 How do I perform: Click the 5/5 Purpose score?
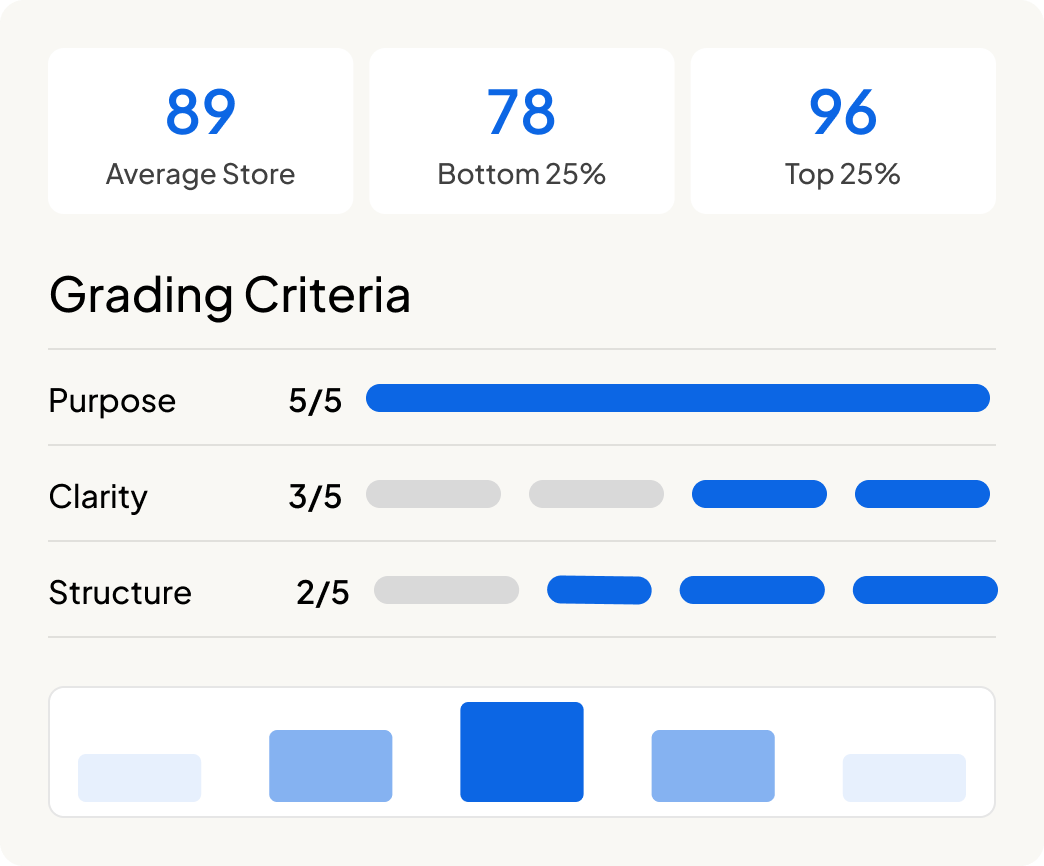tap(315, 401)
